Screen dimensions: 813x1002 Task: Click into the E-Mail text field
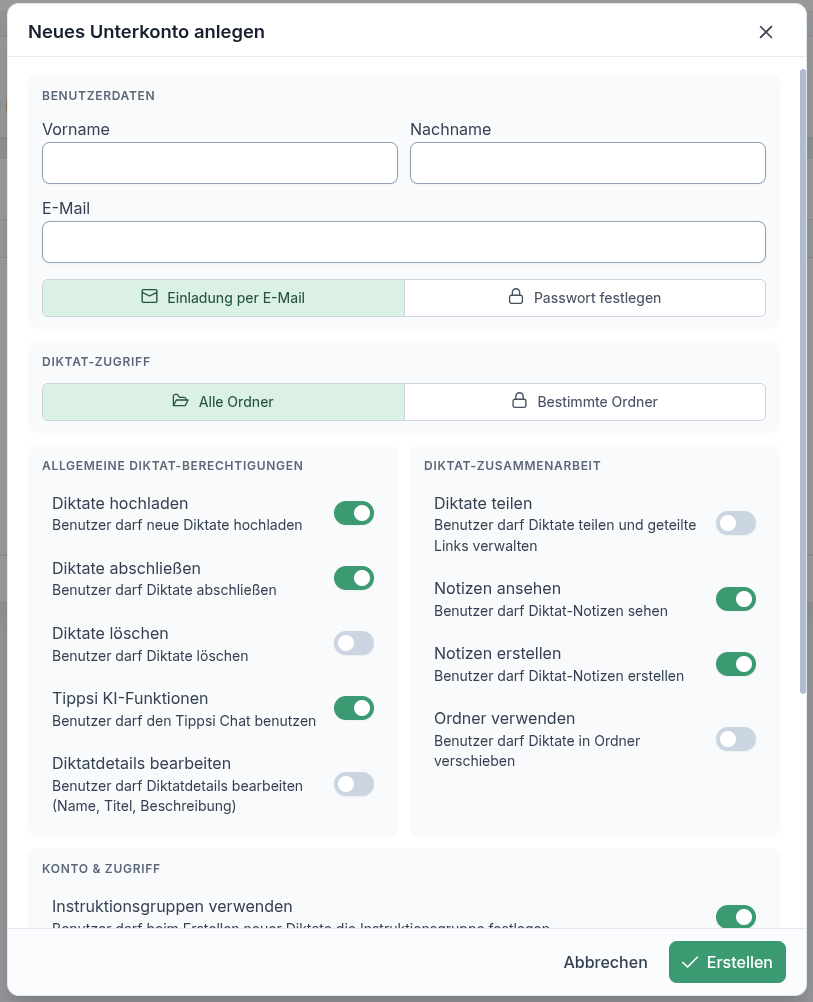tap(404, 242)
